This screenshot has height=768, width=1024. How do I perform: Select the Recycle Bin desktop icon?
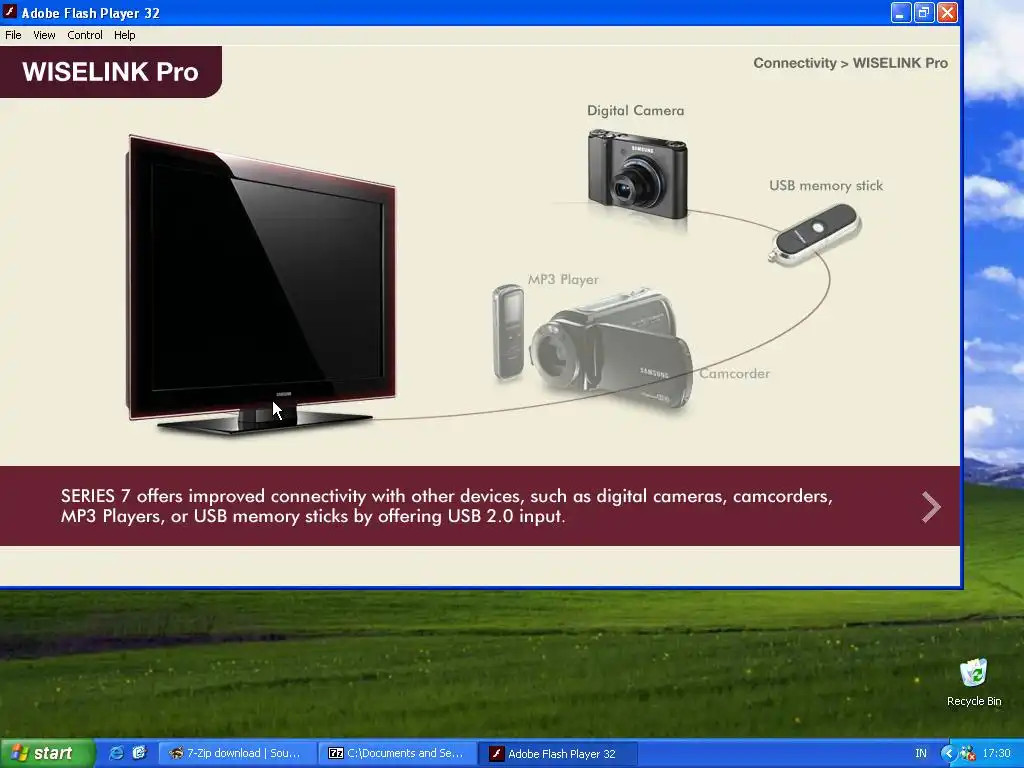coord(974,682)
